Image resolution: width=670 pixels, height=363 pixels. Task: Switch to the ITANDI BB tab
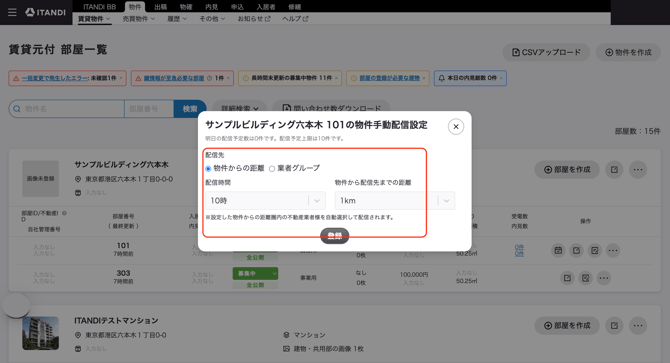click(100, 7)
